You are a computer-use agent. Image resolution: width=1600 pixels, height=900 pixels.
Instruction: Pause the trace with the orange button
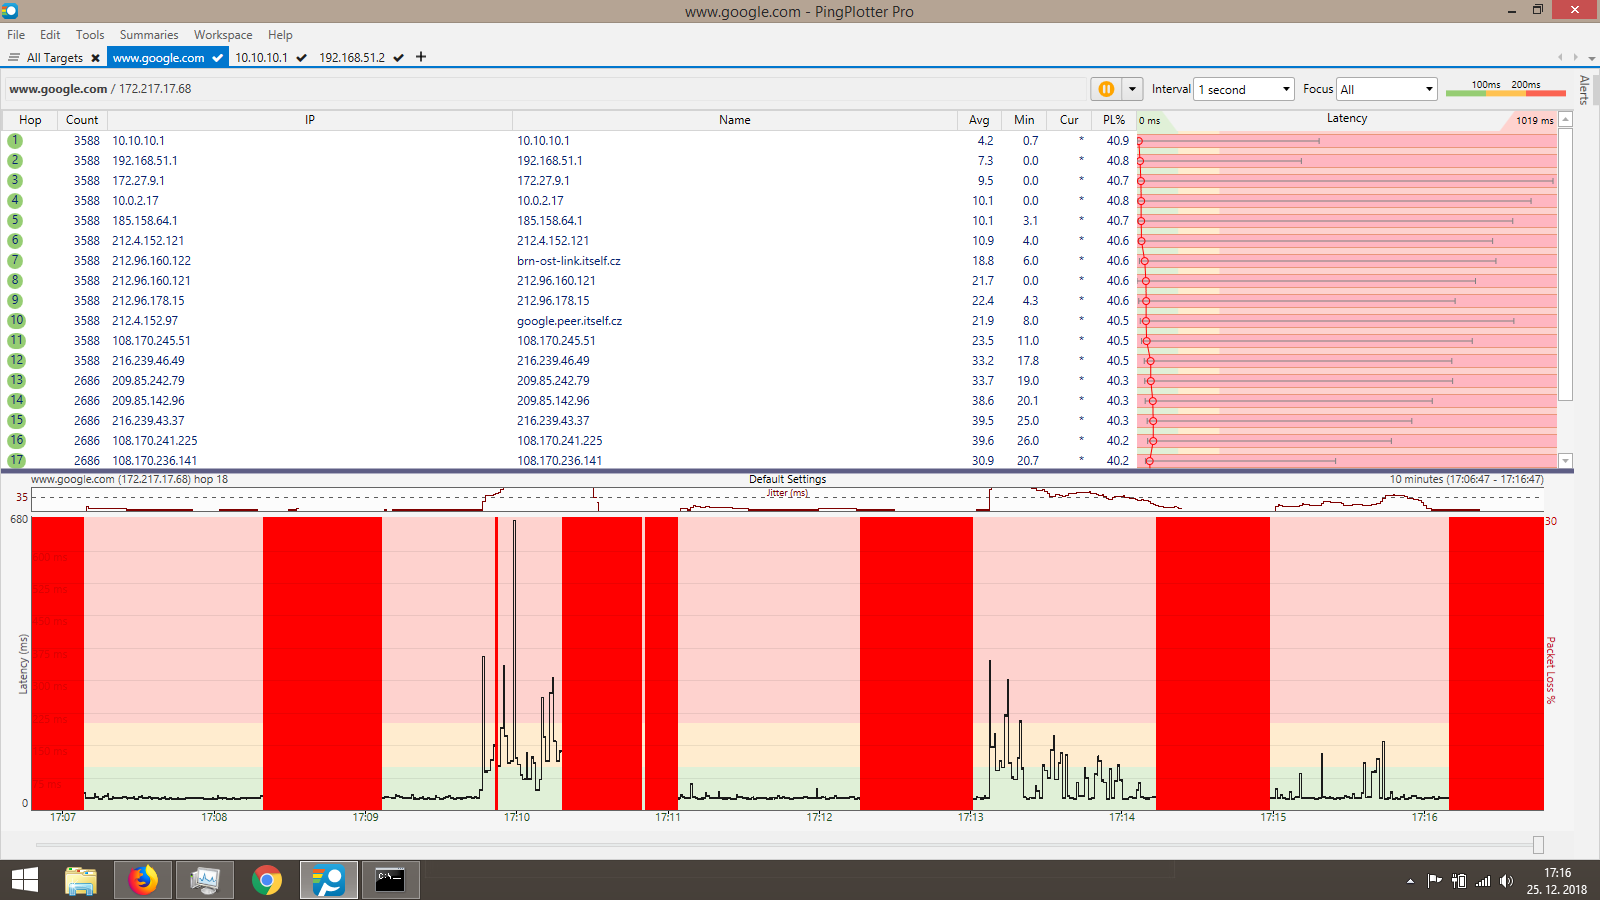[1106, 89]
